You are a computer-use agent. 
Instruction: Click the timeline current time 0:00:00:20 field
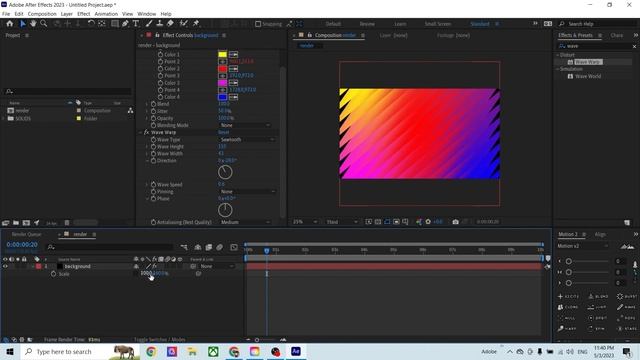22,244
